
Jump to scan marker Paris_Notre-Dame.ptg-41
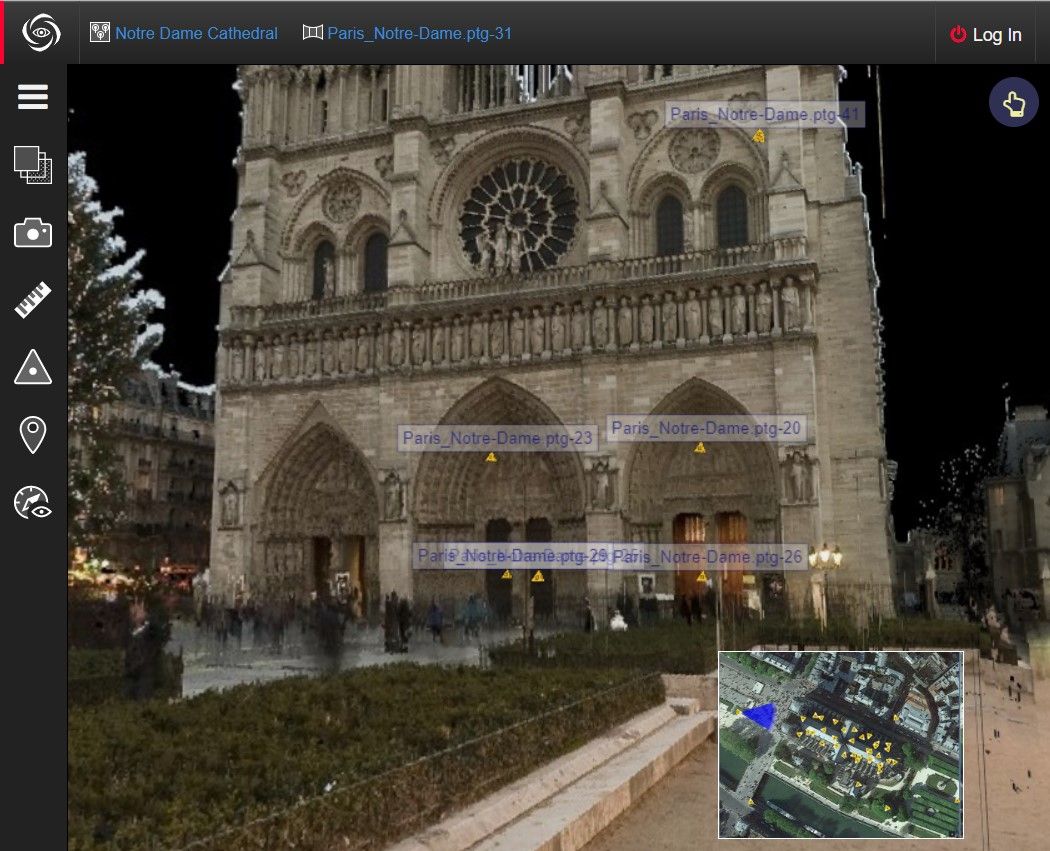click(759, 137)
